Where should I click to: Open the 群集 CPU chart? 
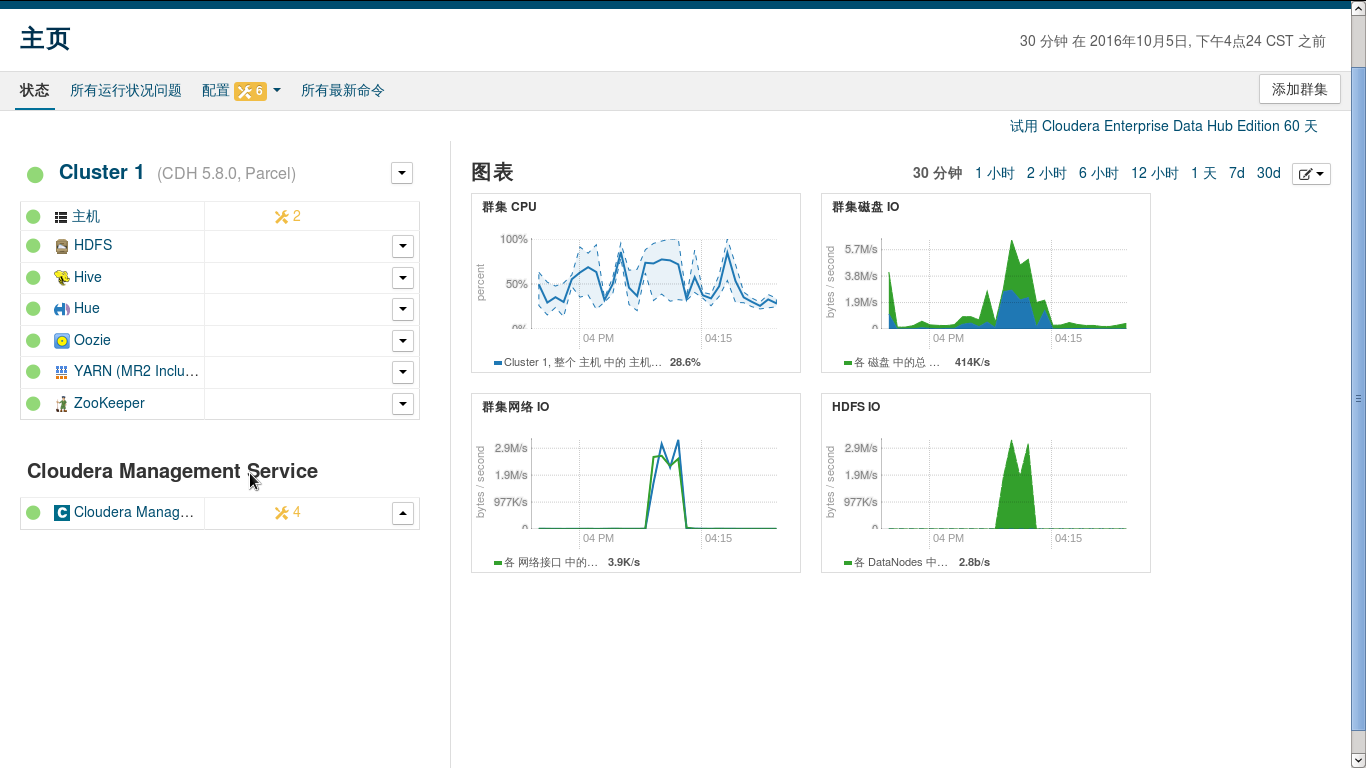636,283
